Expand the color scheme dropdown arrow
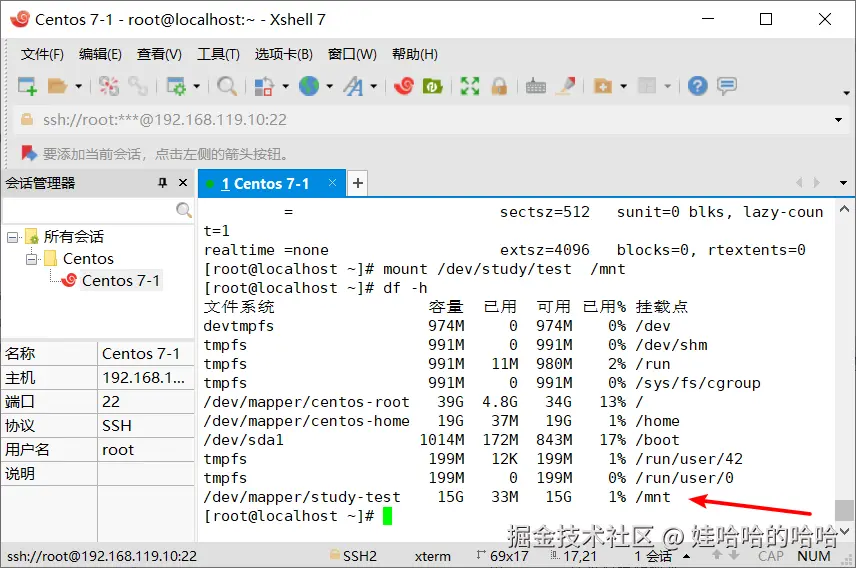 (x=285, y=86)
